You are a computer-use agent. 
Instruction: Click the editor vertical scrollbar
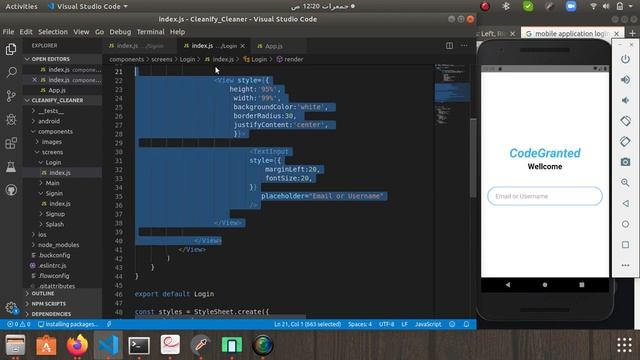click(473, 158)
